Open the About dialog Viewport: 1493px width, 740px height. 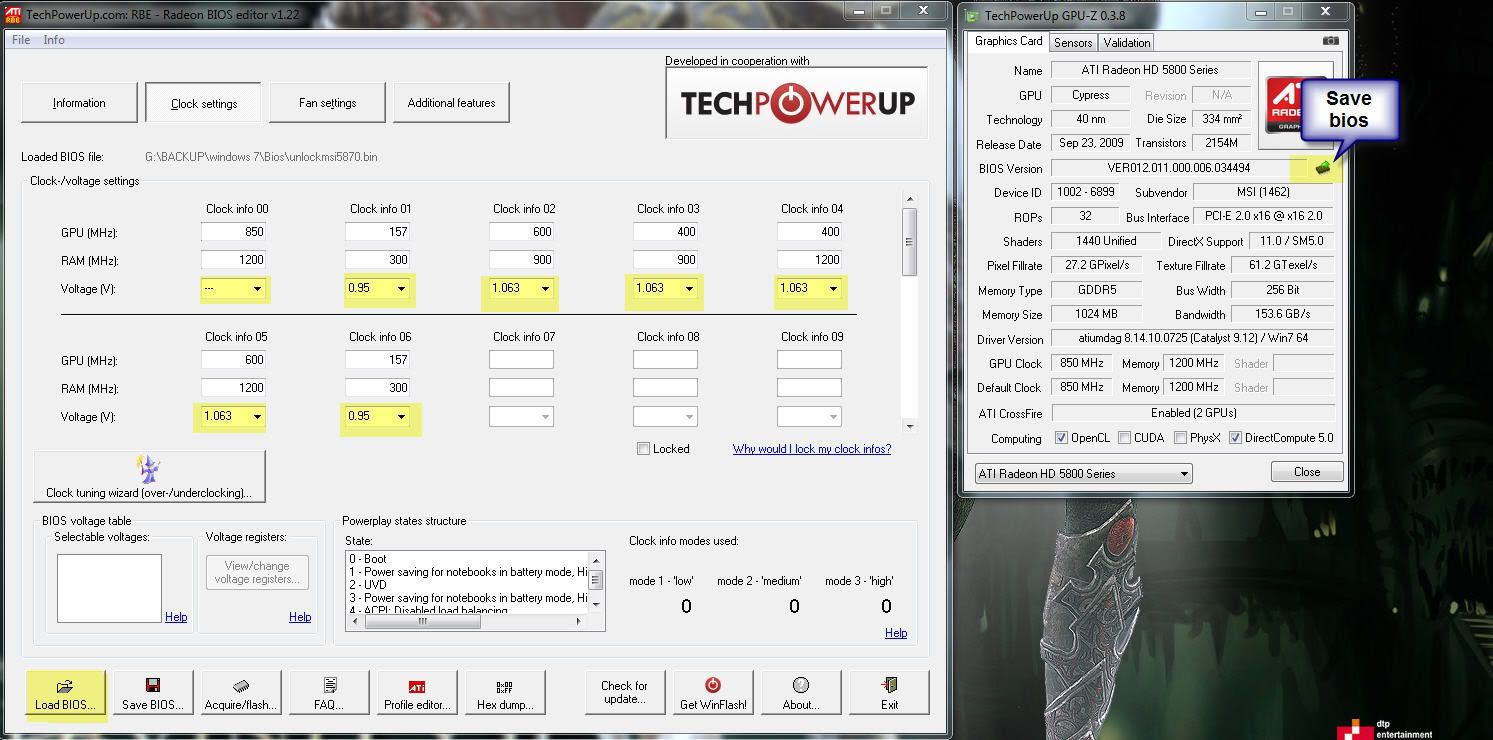pos(801,692)
